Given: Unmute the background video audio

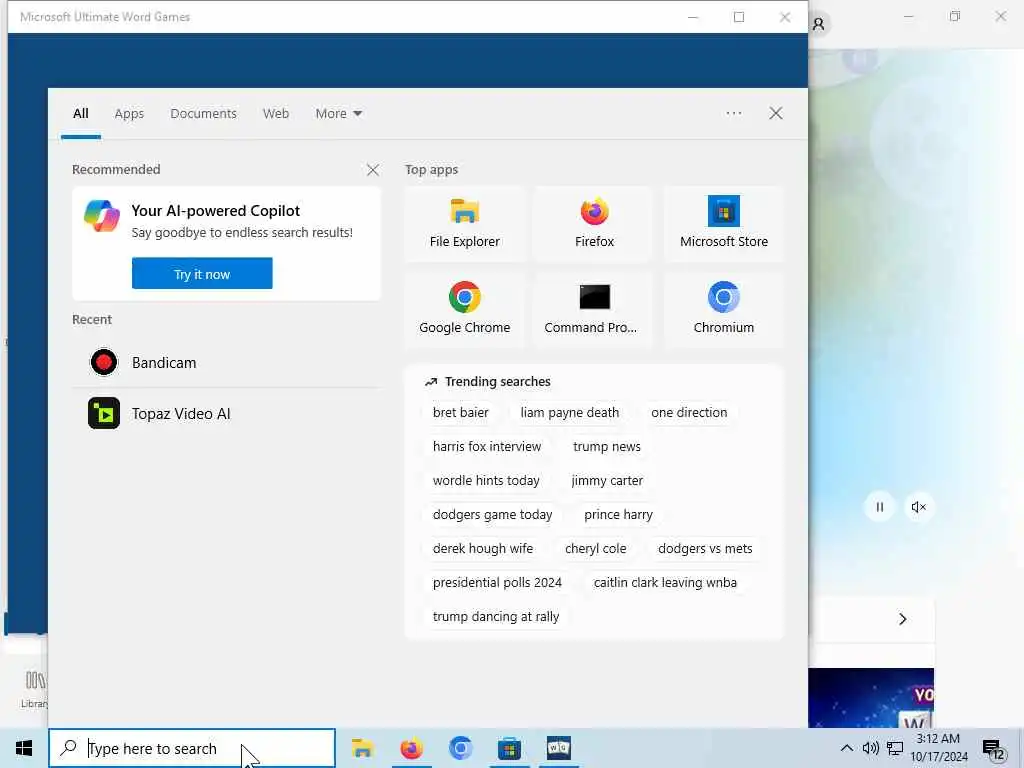Looking at the screenshot, I should 918,507.
